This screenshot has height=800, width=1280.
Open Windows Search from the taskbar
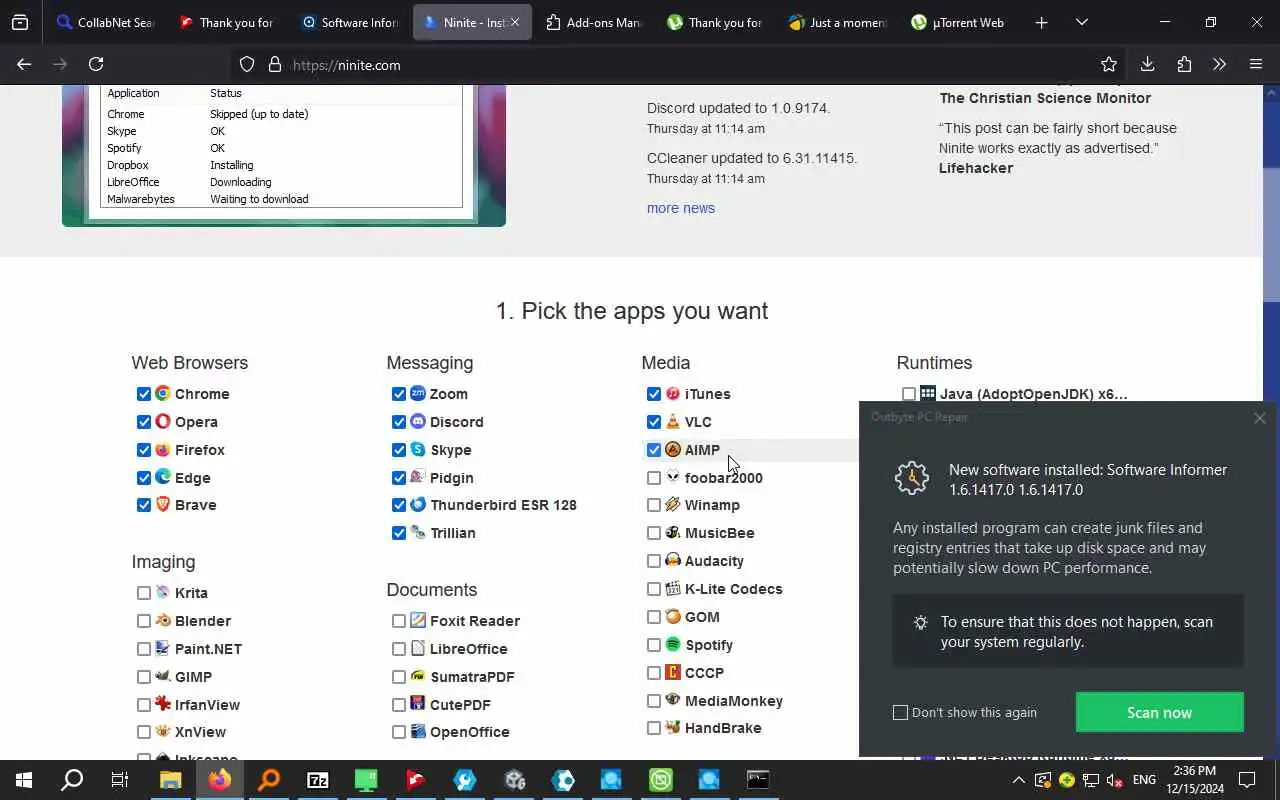tap(72, 780)
